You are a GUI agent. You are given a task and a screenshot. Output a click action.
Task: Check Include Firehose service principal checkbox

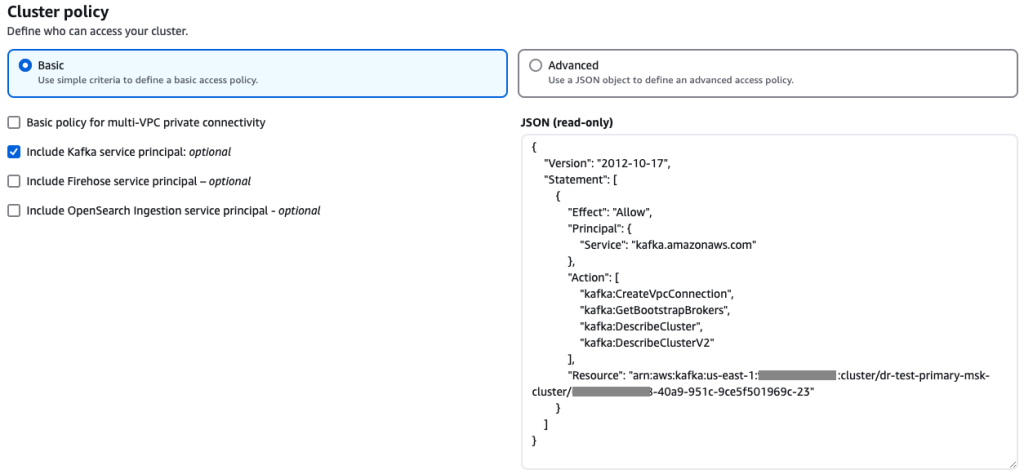(14, 181)
